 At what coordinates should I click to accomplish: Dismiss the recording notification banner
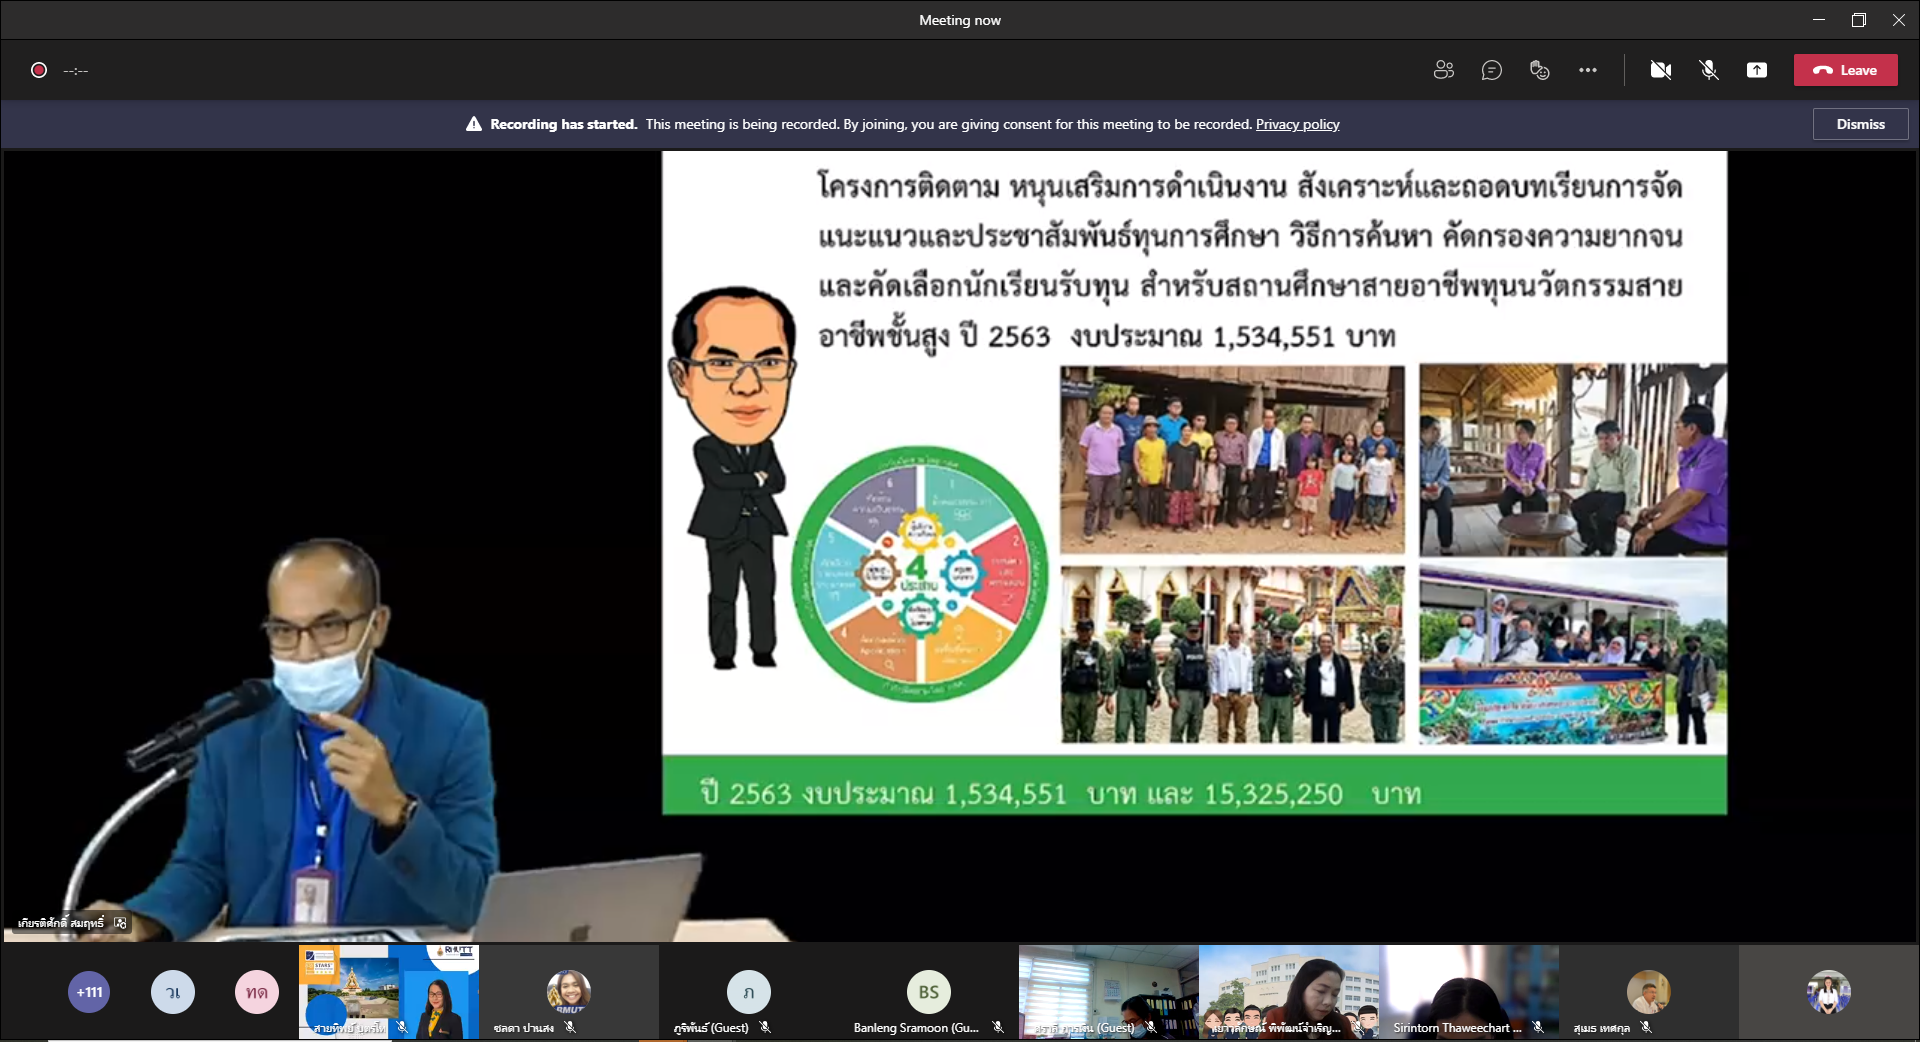(x=1859, y=124)
